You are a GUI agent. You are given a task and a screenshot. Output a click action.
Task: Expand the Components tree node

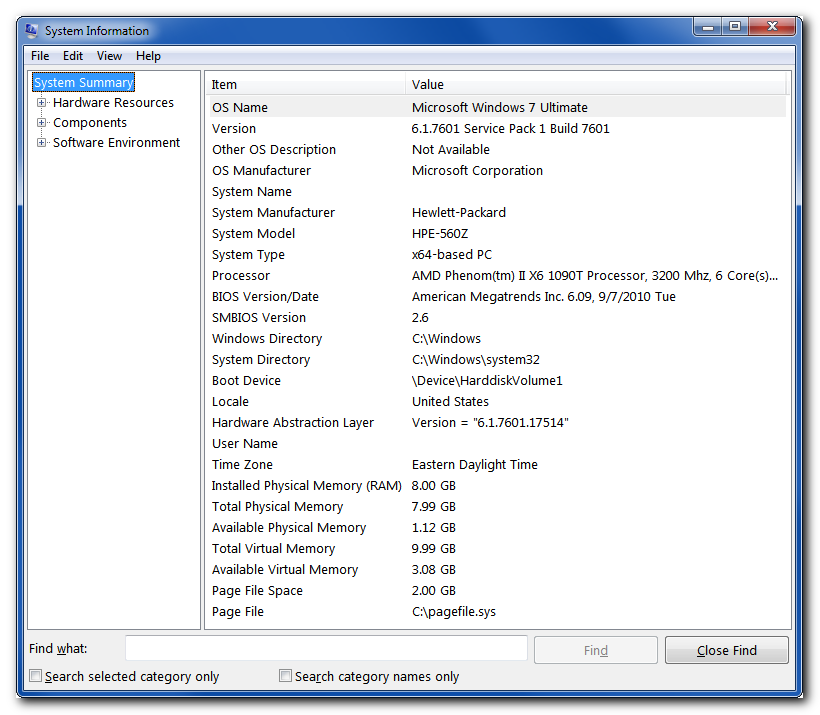point(41,122)
